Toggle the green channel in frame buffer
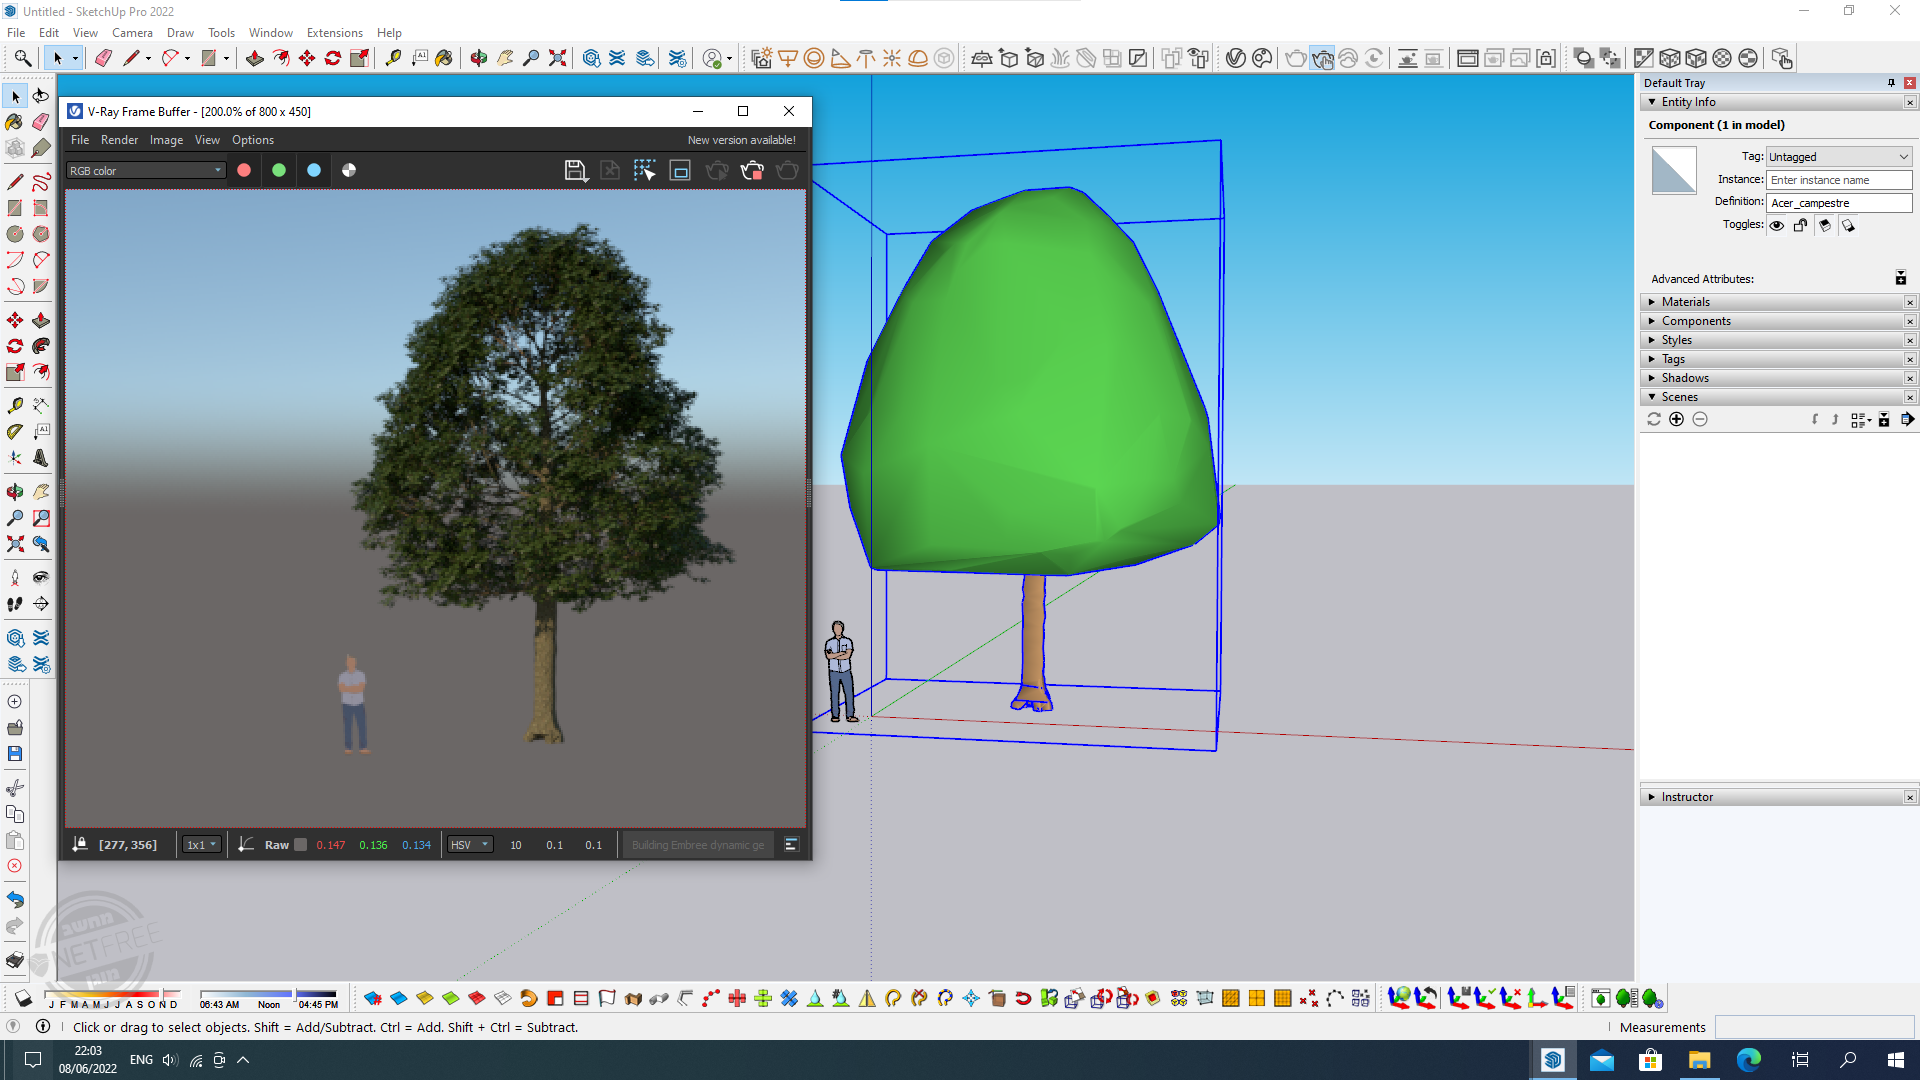Image resolution: width=1920 pixels, height=1080 pixels. pyautogui.click(x=279, y=171)
